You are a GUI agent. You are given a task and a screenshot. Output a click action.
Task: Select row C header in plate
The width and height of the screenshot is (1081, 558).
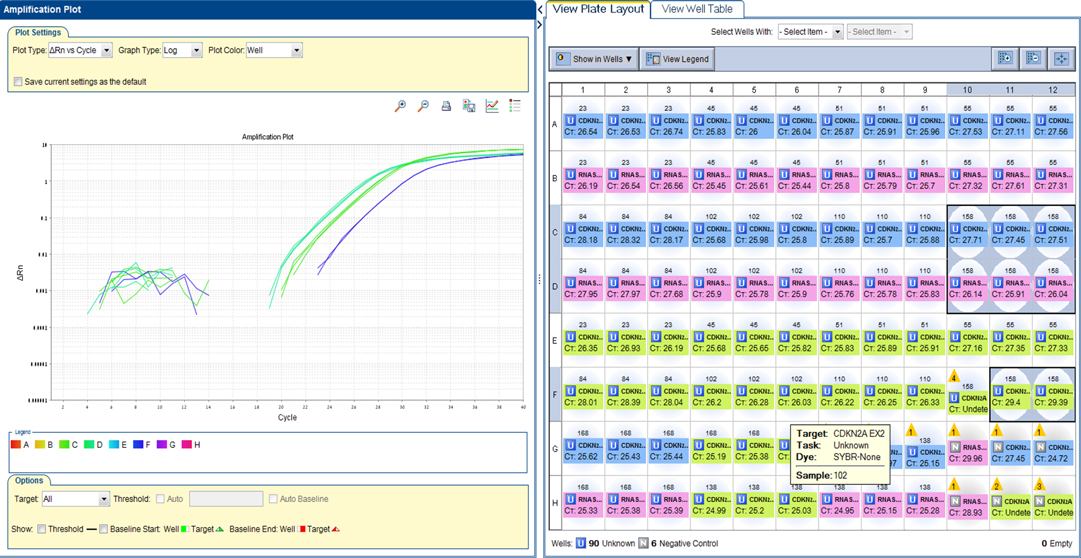[556, 232]
